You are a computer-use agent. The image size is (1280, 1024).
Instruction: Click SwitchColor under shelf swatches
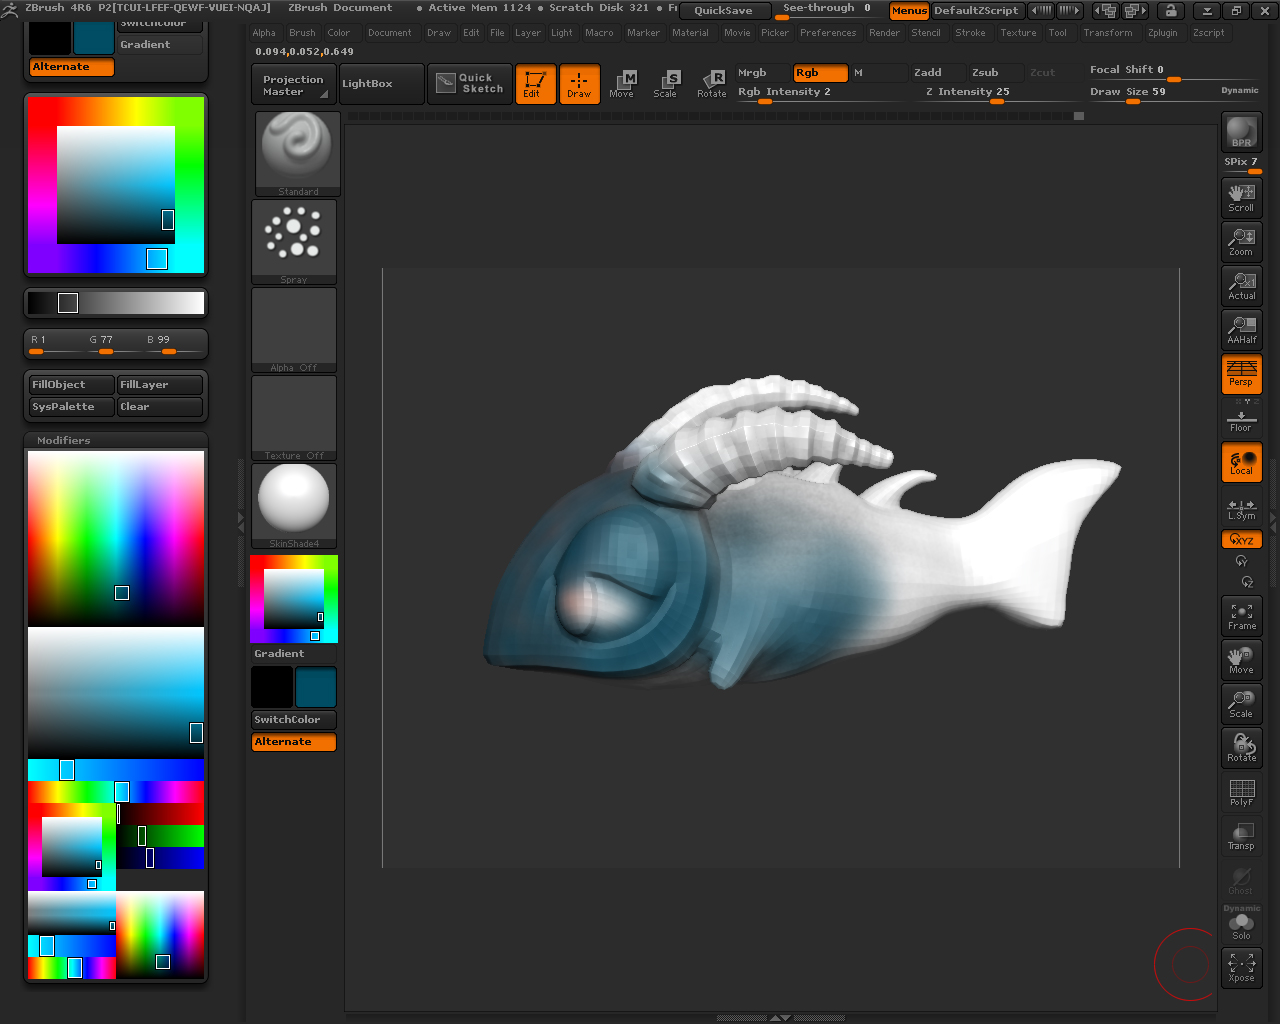pos(294,720)
